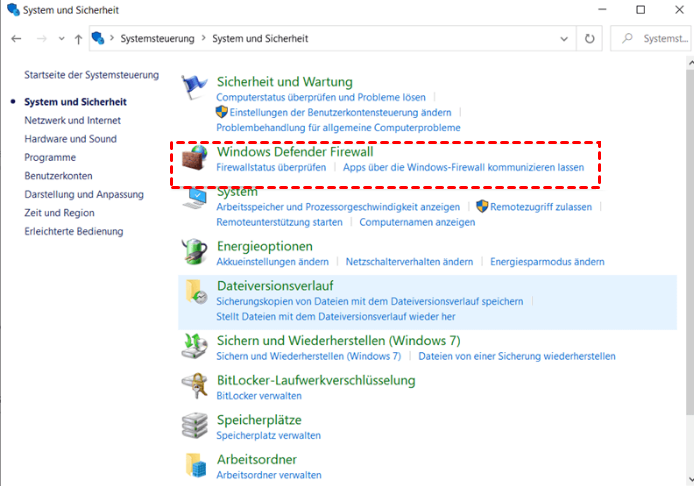Screen dimensions: 694x486
Task: Click Problembehandlung für allgemeine Computerprobleme
Action: click(x=338, y=128)
